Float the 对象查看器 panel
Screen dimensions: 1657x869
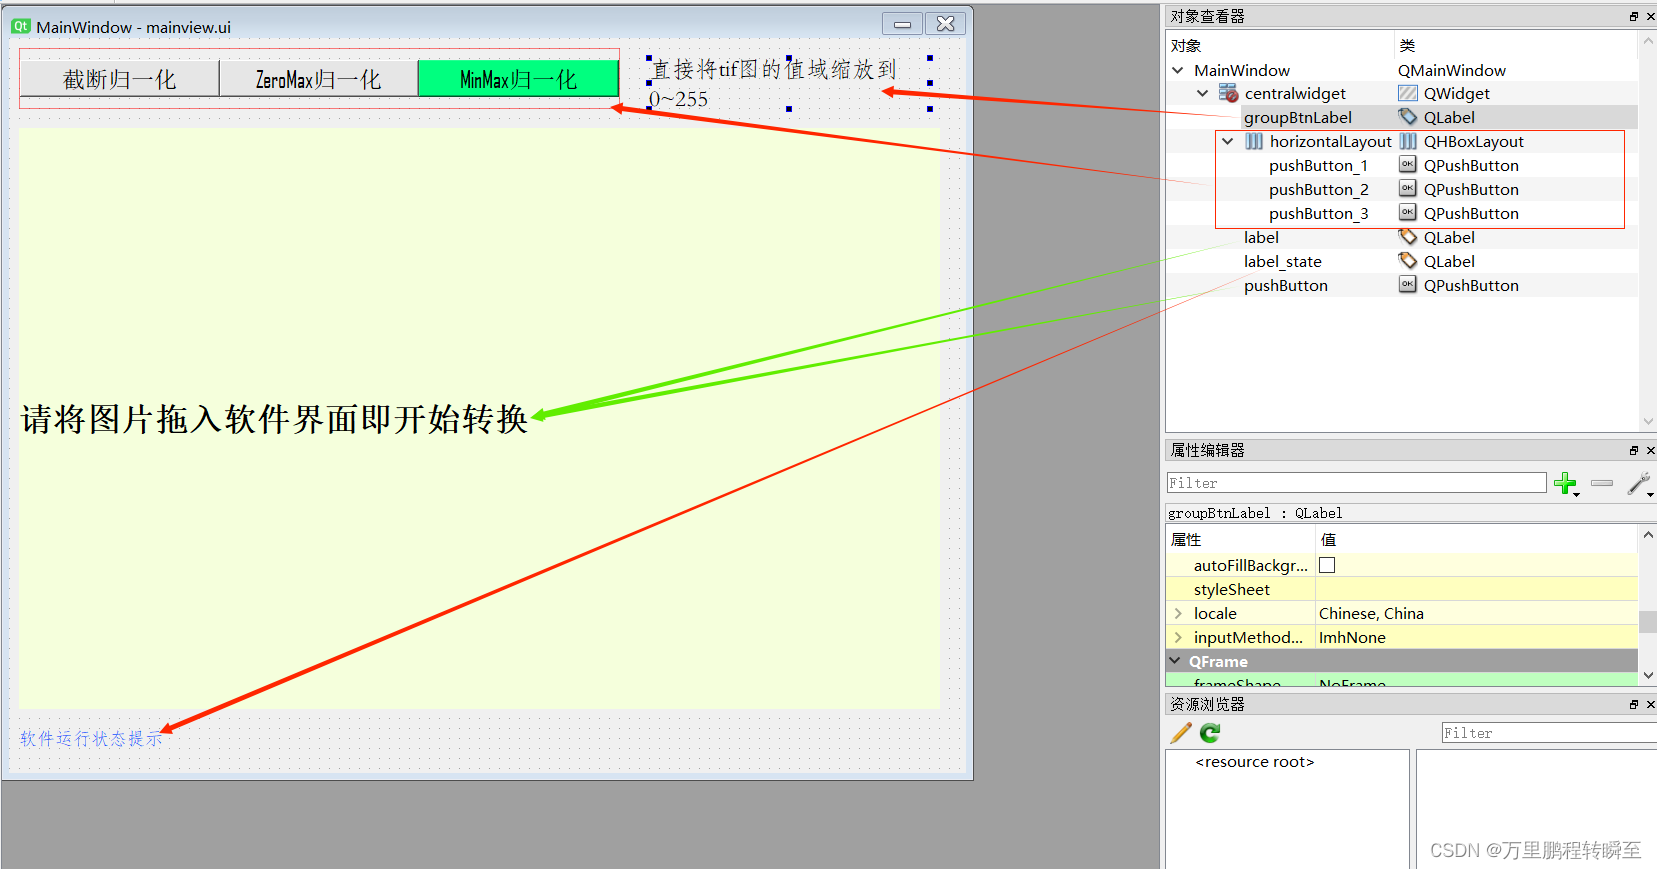pos(1634,16)
